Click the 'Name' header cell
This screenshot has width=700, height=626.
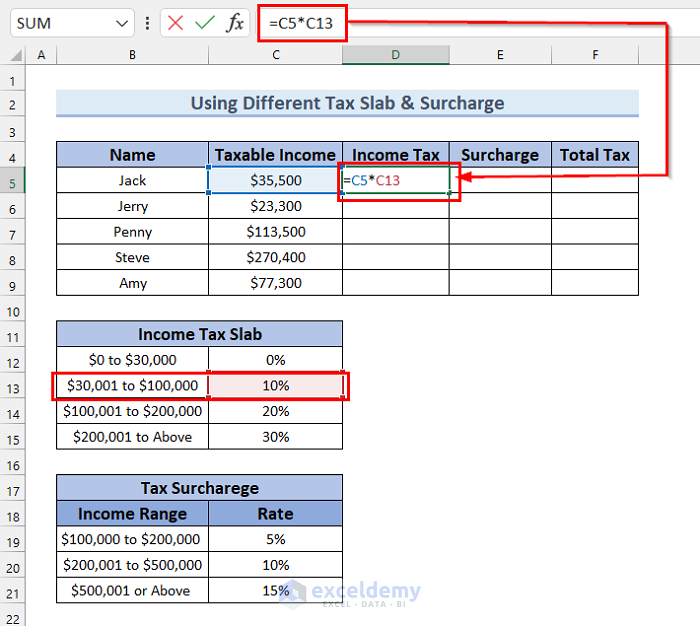pyautogui.click(x=133, y=155)
